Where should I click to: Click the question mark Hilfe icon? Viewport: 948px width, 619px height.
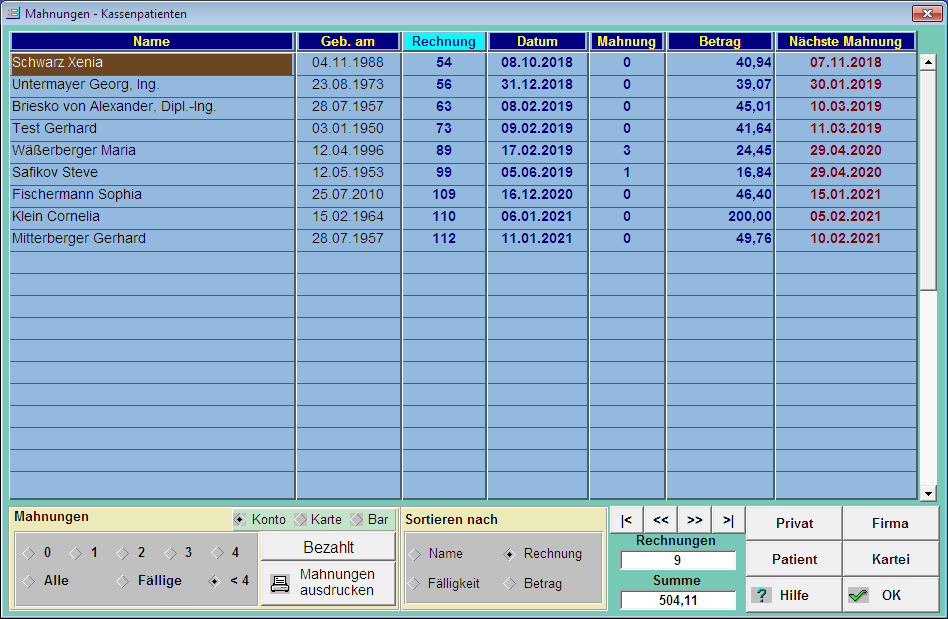[762, 595]
